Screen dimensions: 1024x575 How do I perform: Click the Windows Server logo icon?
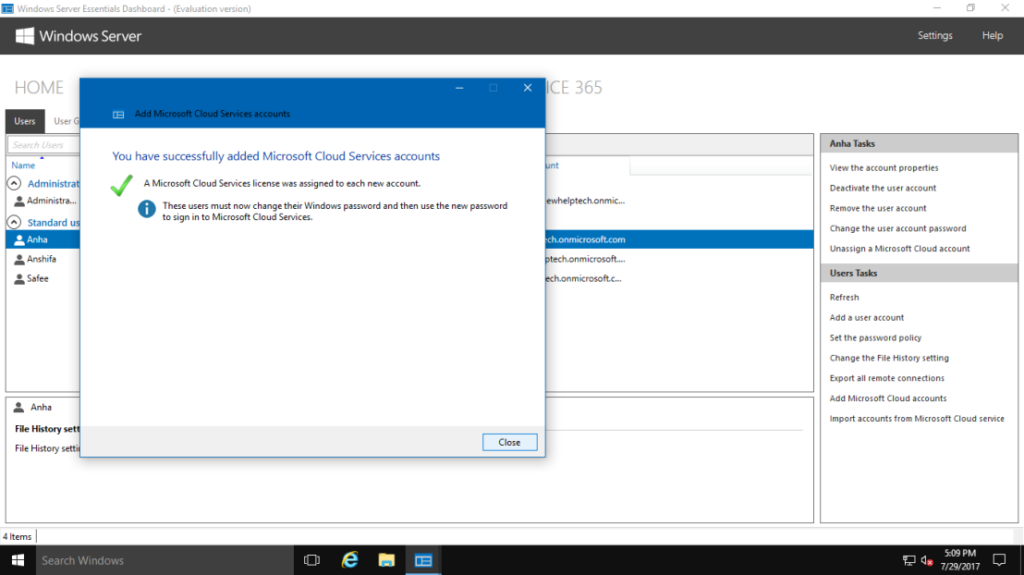click(25, 36)
